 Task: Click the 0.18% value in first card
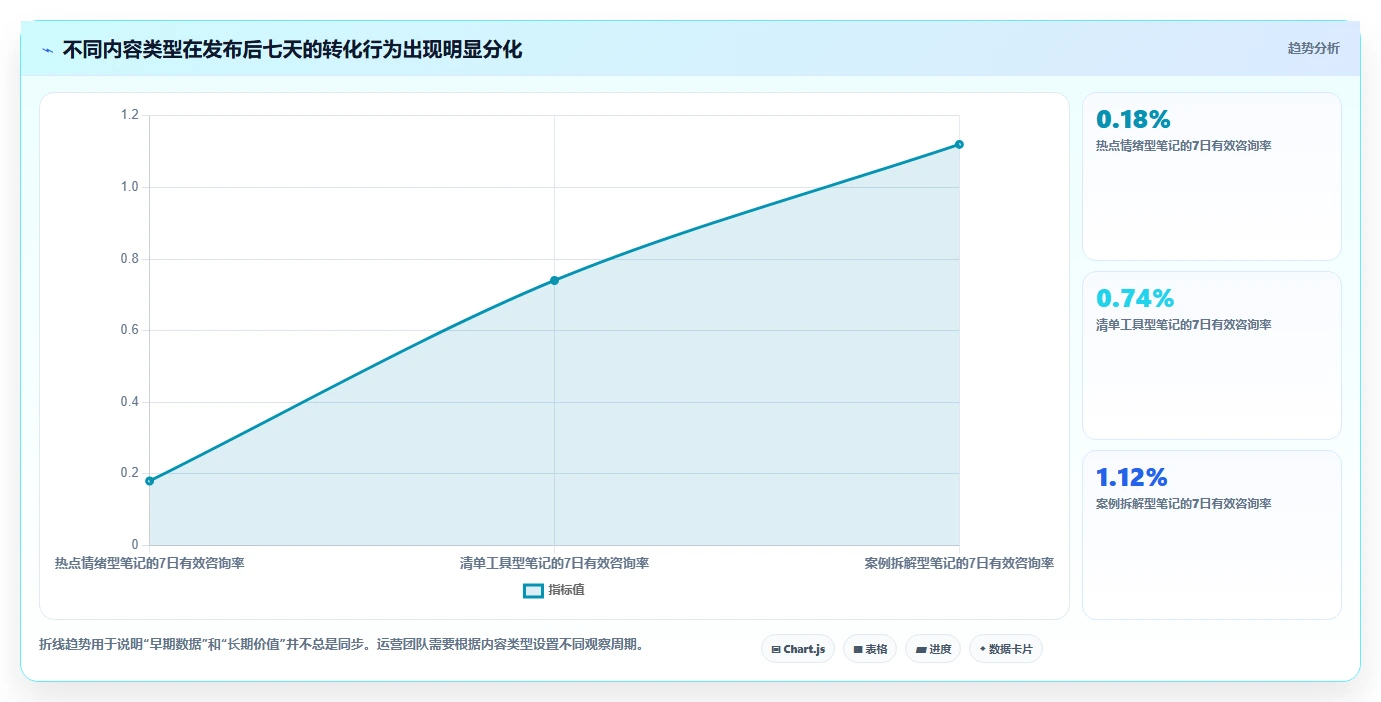click(1133, 120)
